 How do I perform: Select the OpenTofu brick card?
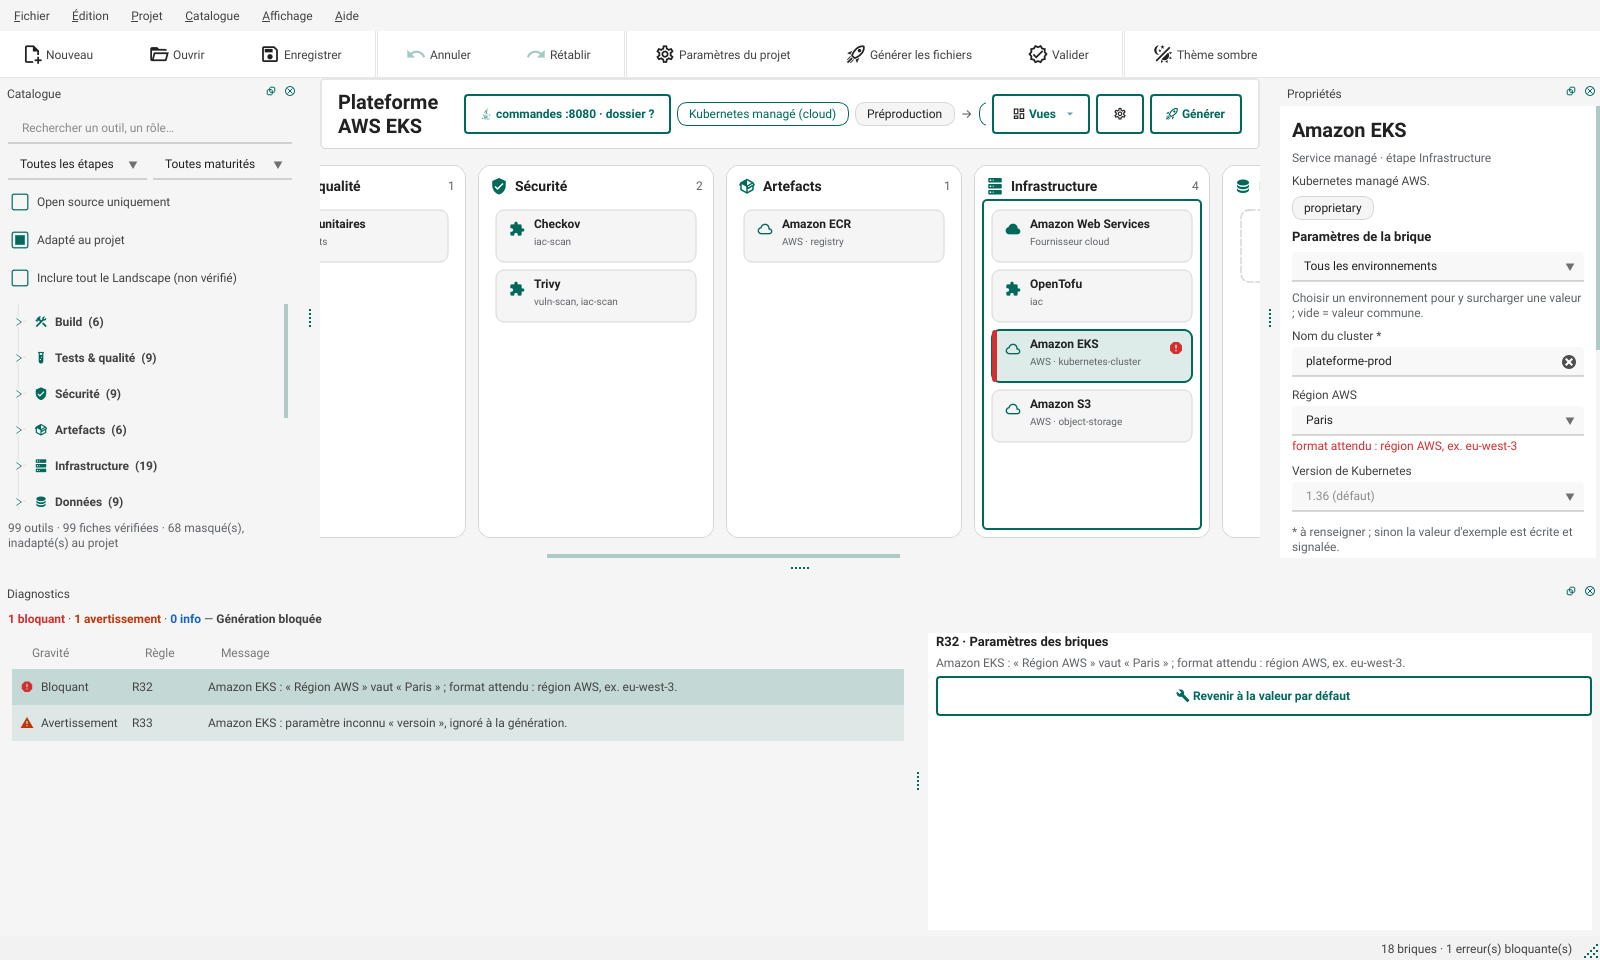(1092, 296)
